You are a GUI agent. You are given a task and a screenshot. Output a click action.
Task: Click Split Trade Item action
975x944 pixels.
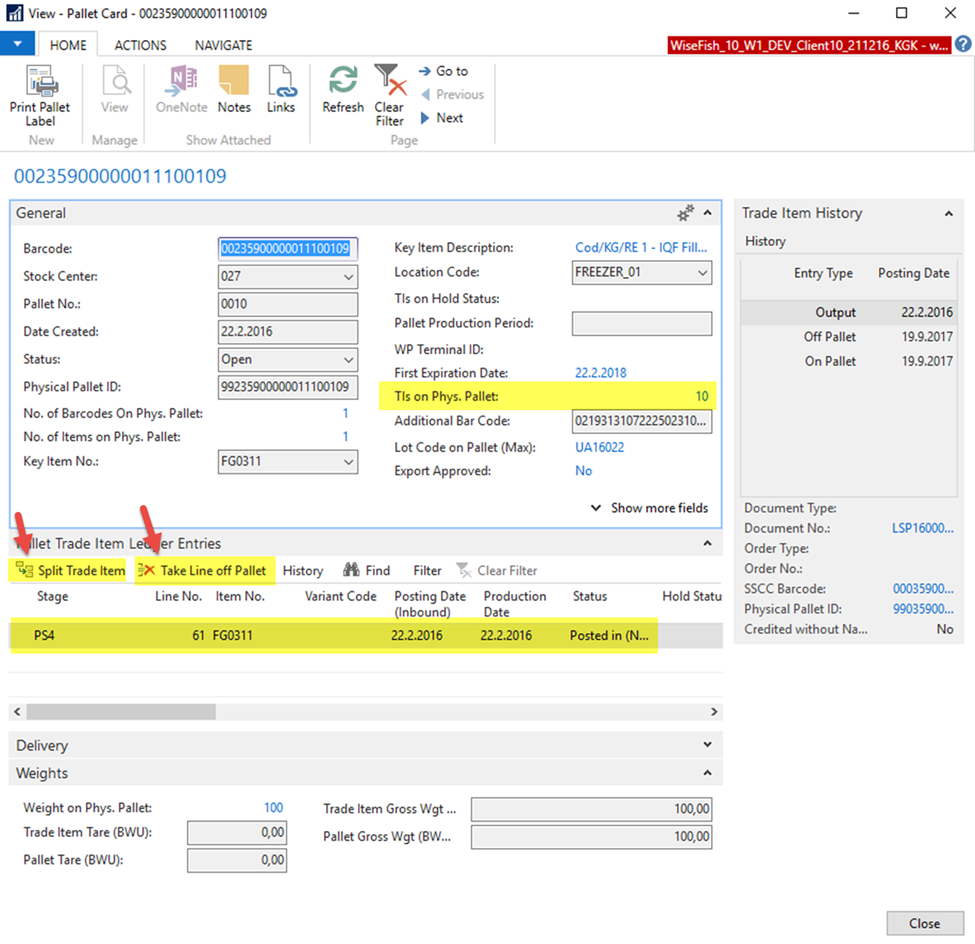(70, 570)
